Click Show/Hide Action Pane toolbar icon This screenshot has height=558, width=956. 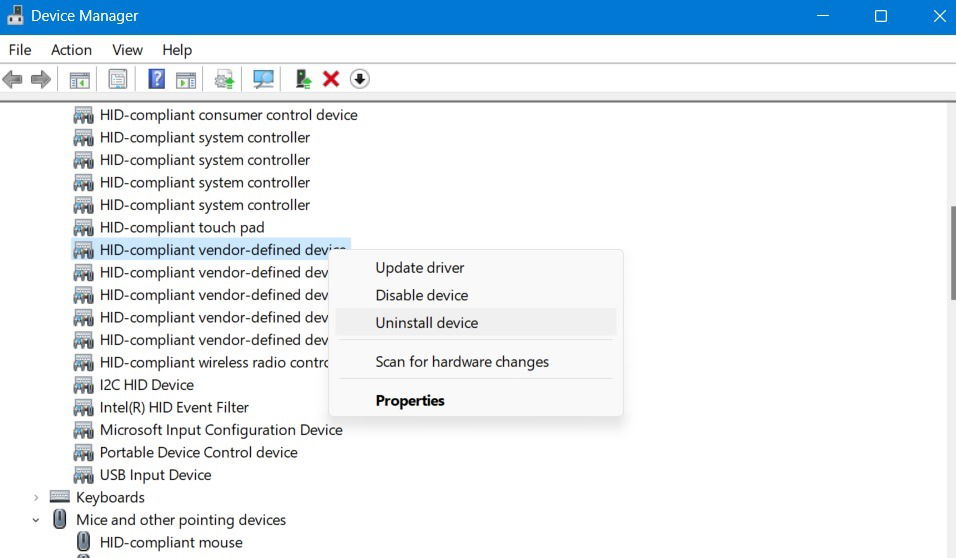pyautogui.click(x=186, y=79)
